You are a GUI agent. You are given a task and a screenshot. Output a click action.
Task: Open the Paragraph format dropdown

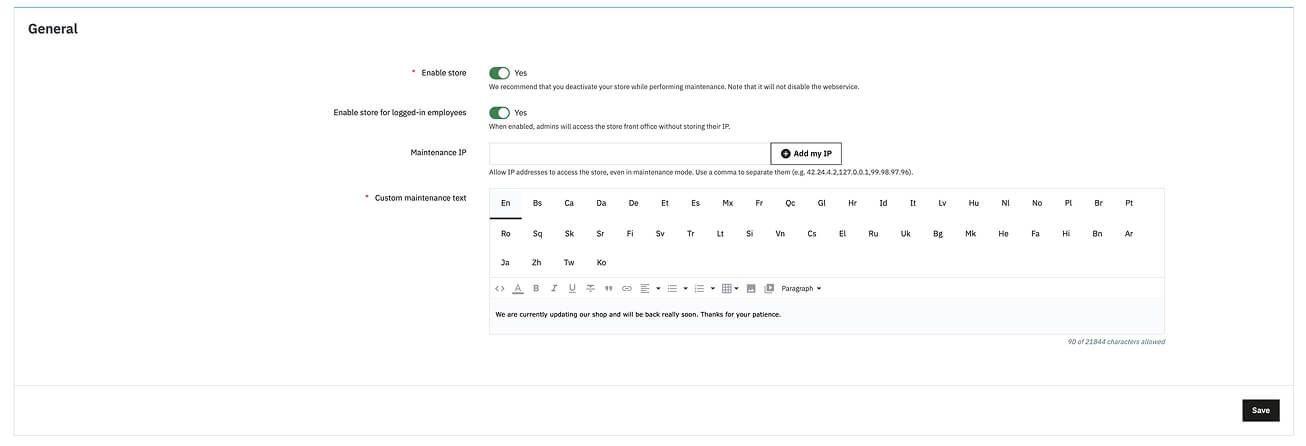coord(801,289)
